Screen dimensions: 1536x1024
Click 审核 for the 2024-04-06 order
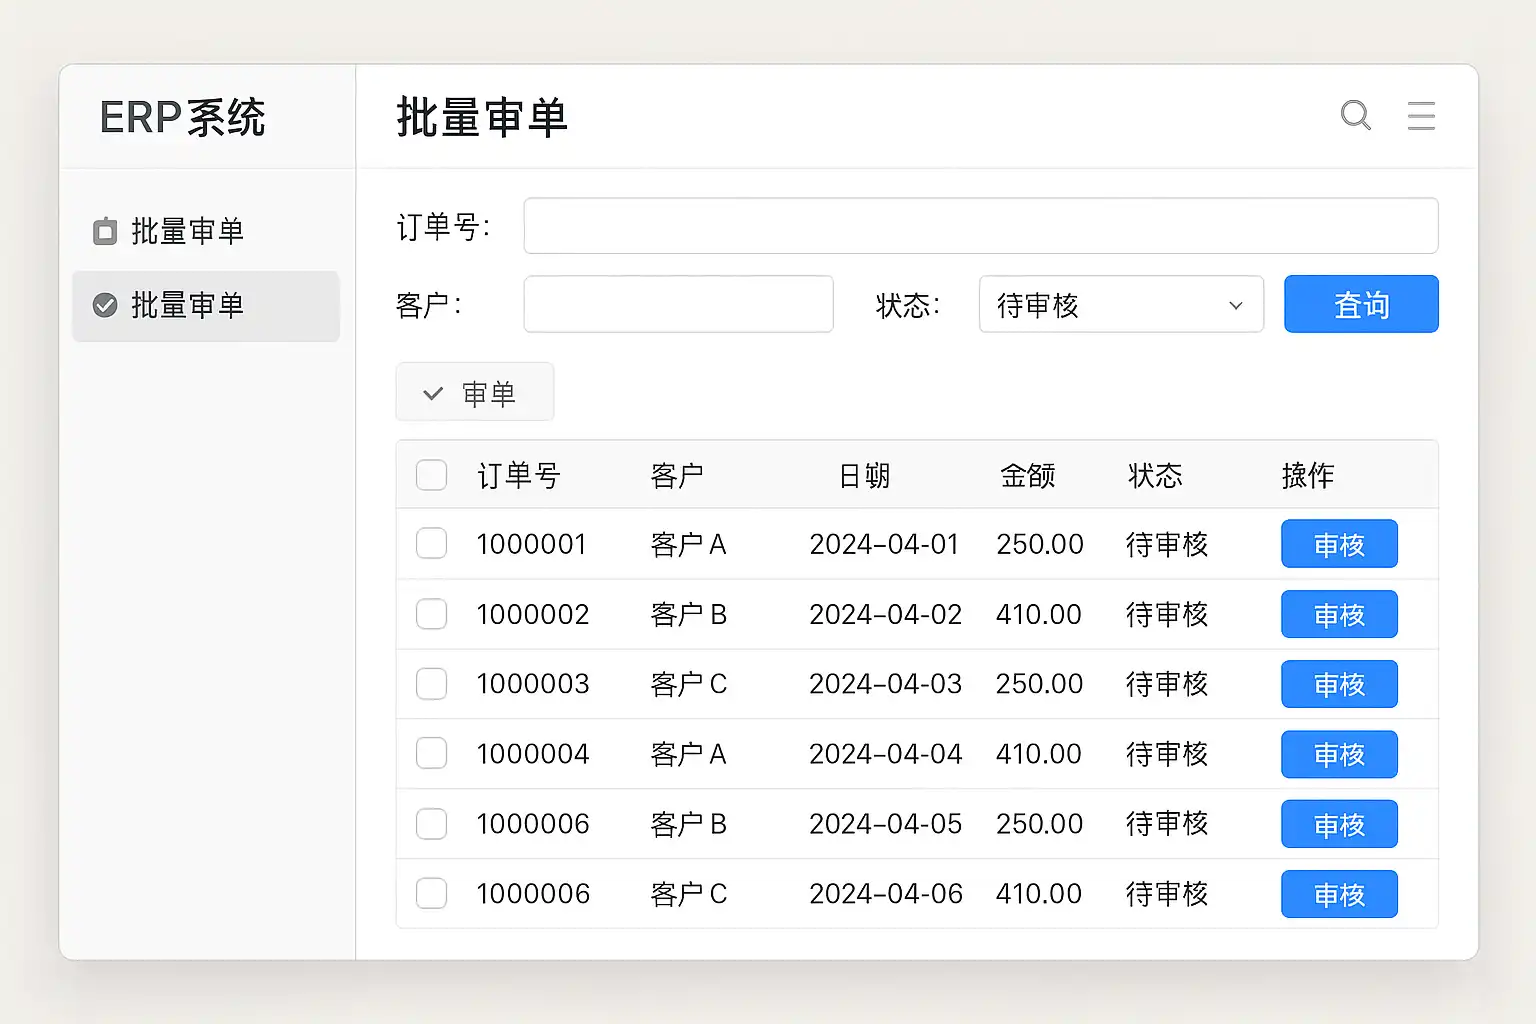click(1339, 894)
